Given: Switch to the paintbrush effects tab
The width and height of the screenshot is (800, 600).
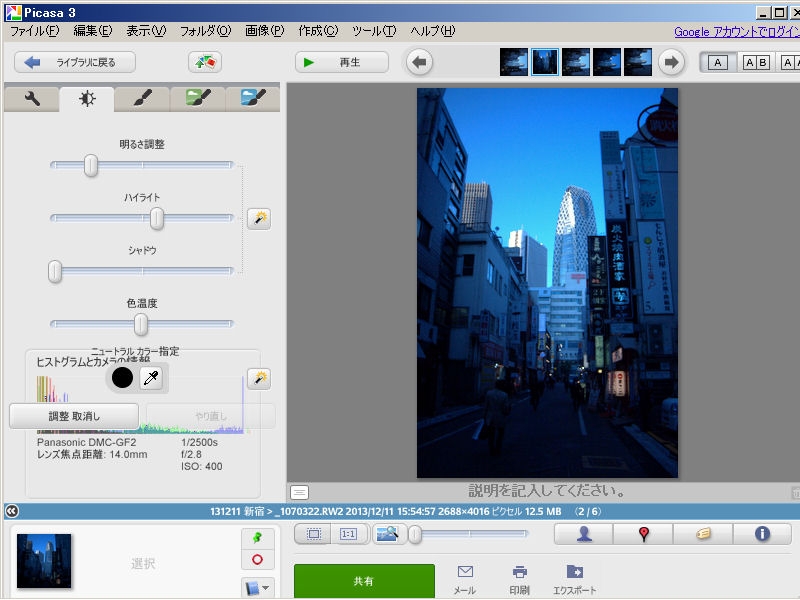Looking at the screenshot, I should tap(142, 98).
